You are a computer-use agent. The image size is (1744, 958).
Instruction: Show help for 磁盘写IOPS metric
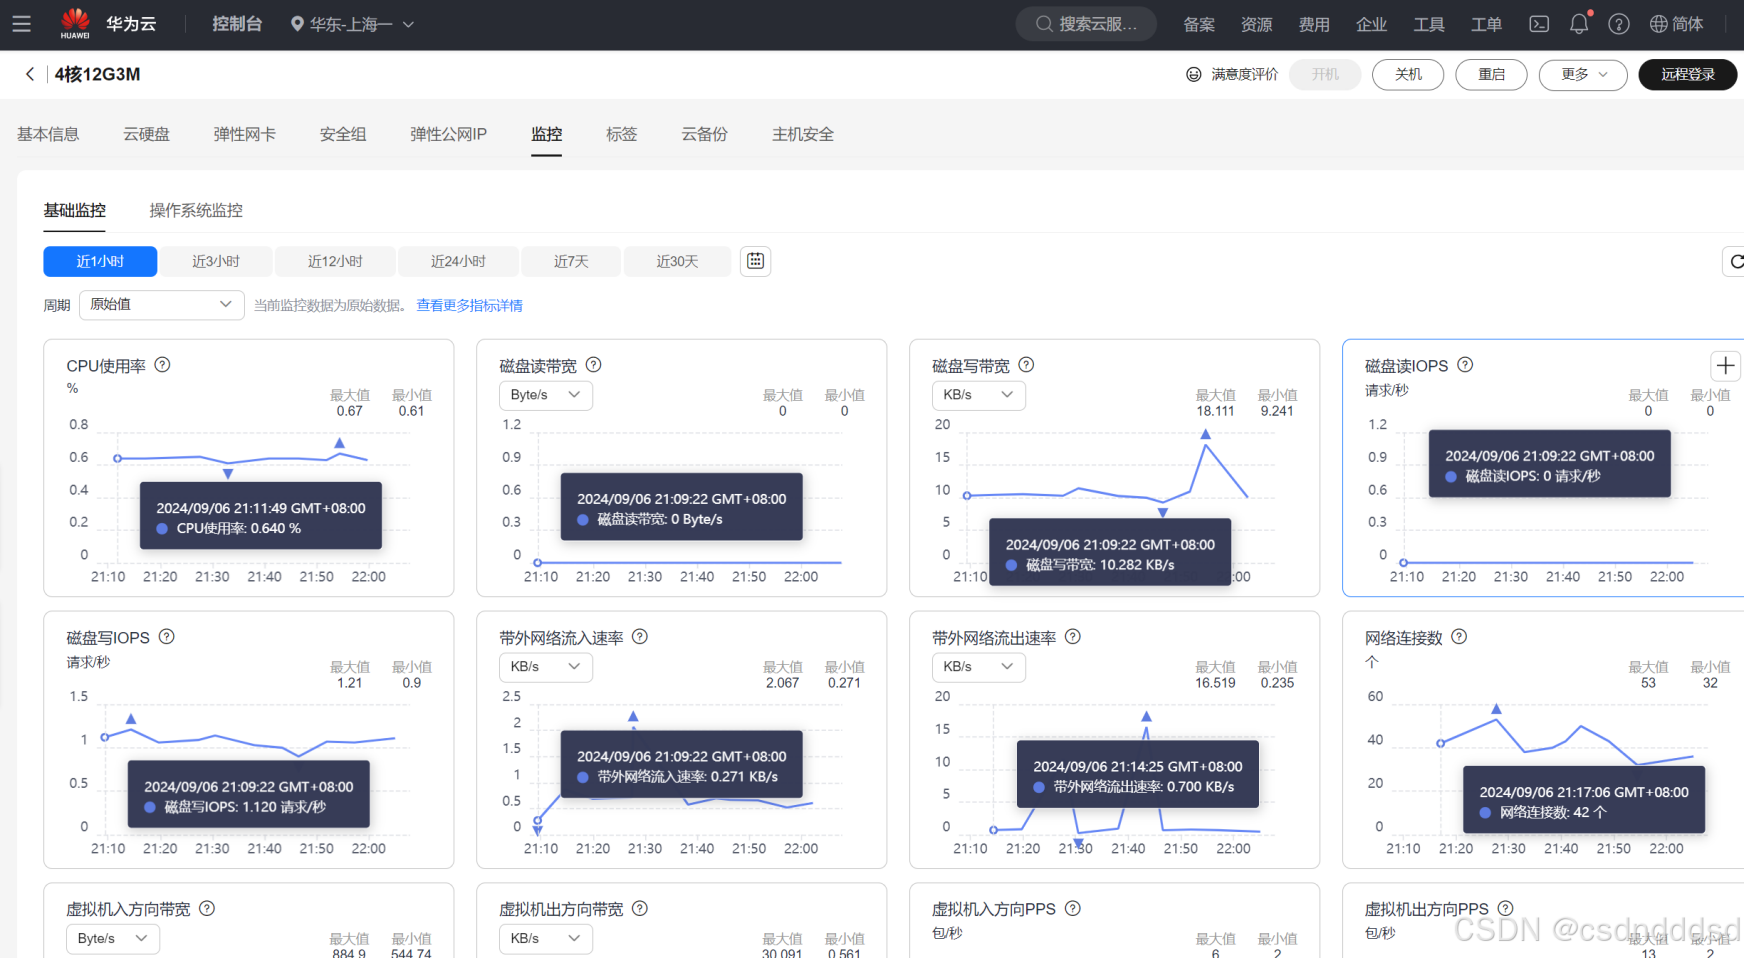click(167, 637)
